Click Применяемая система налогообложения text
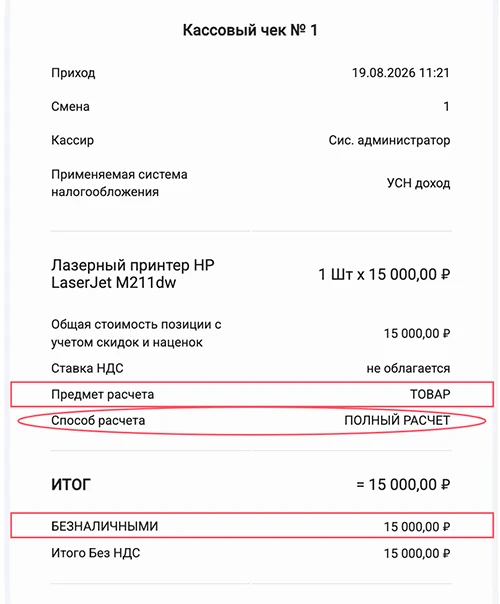Screen dimensions: 500x604 point(119,183)
